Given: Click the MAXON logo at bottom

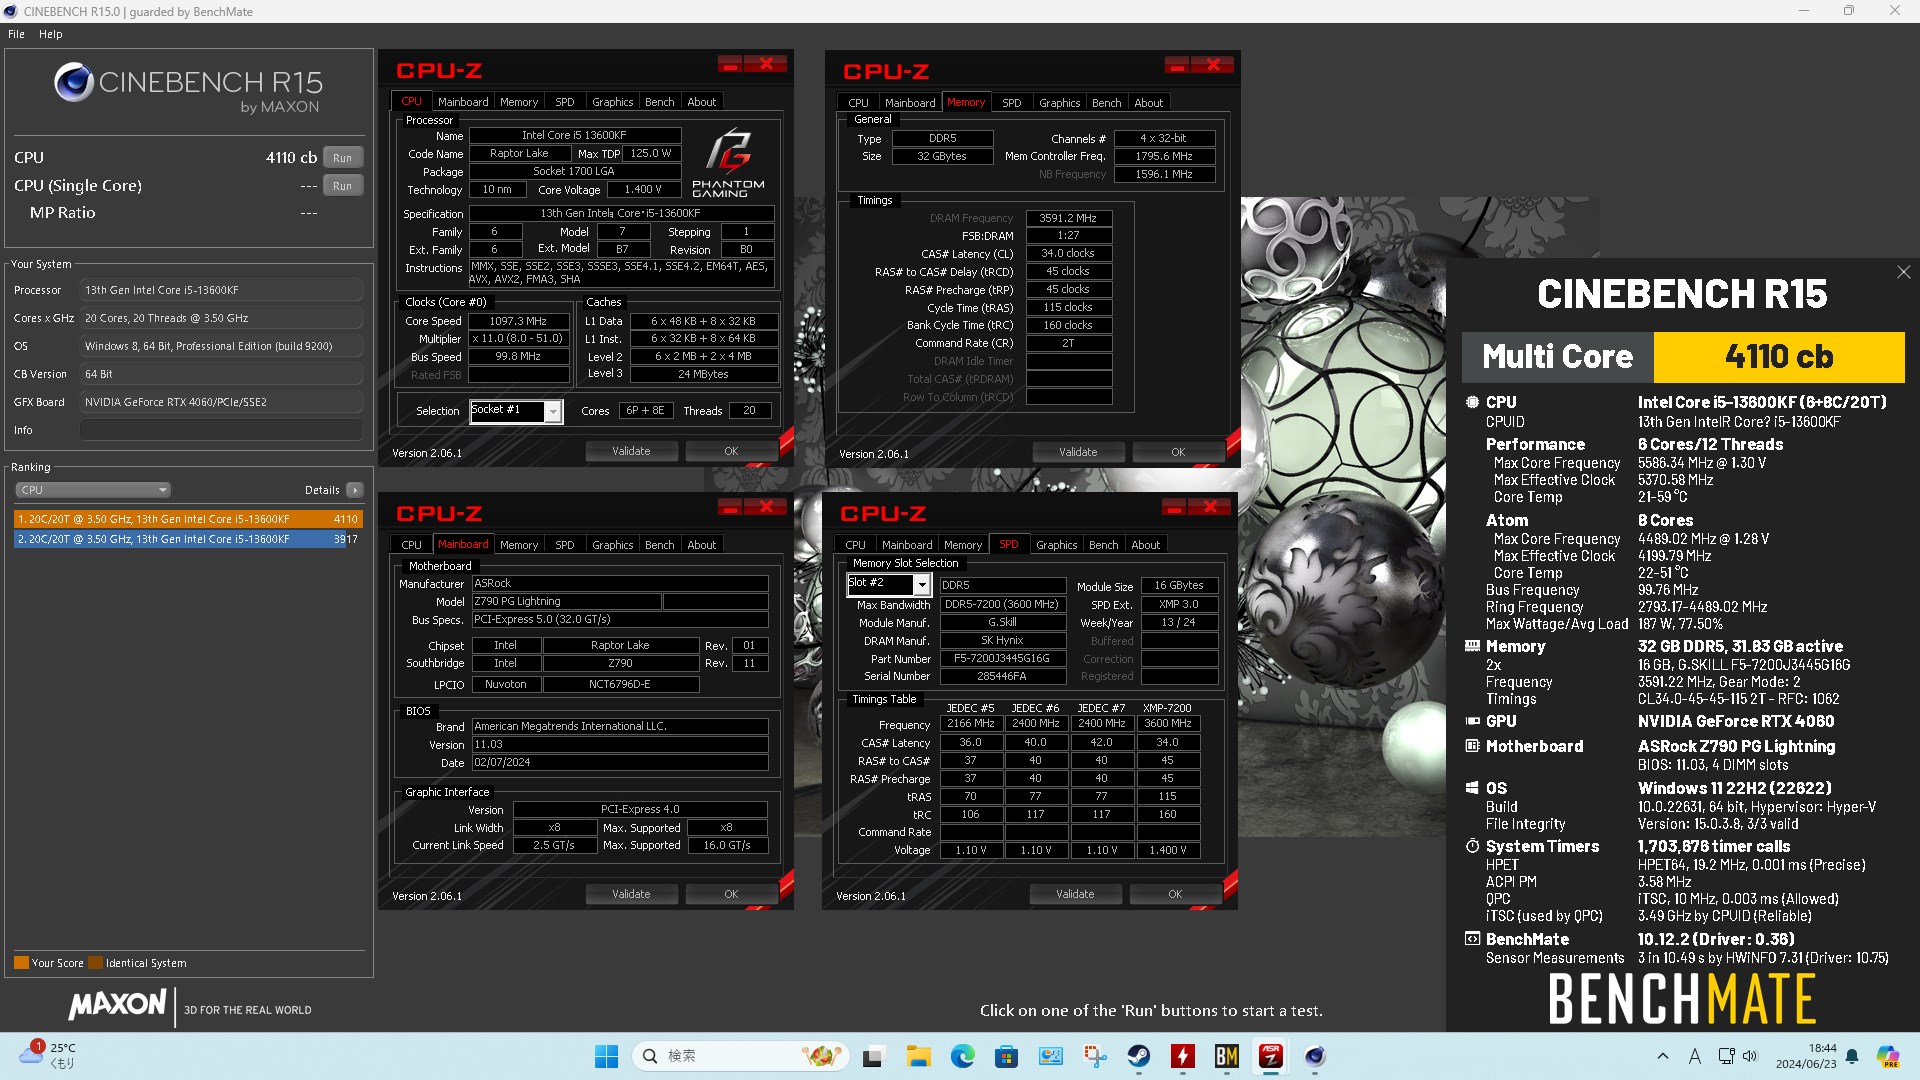Looking at the screenshot, I should [x=117, y=1005].
